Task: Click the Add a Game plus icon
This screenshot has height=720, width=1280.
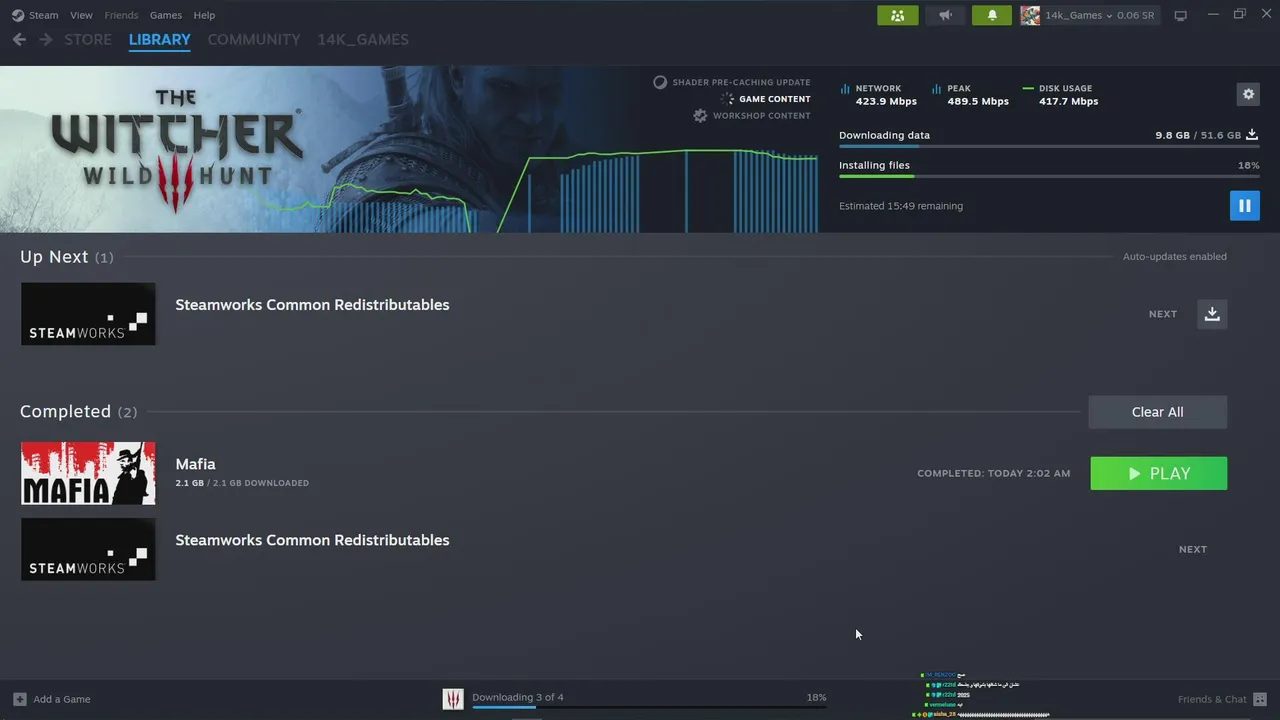Action: point(20,699)
